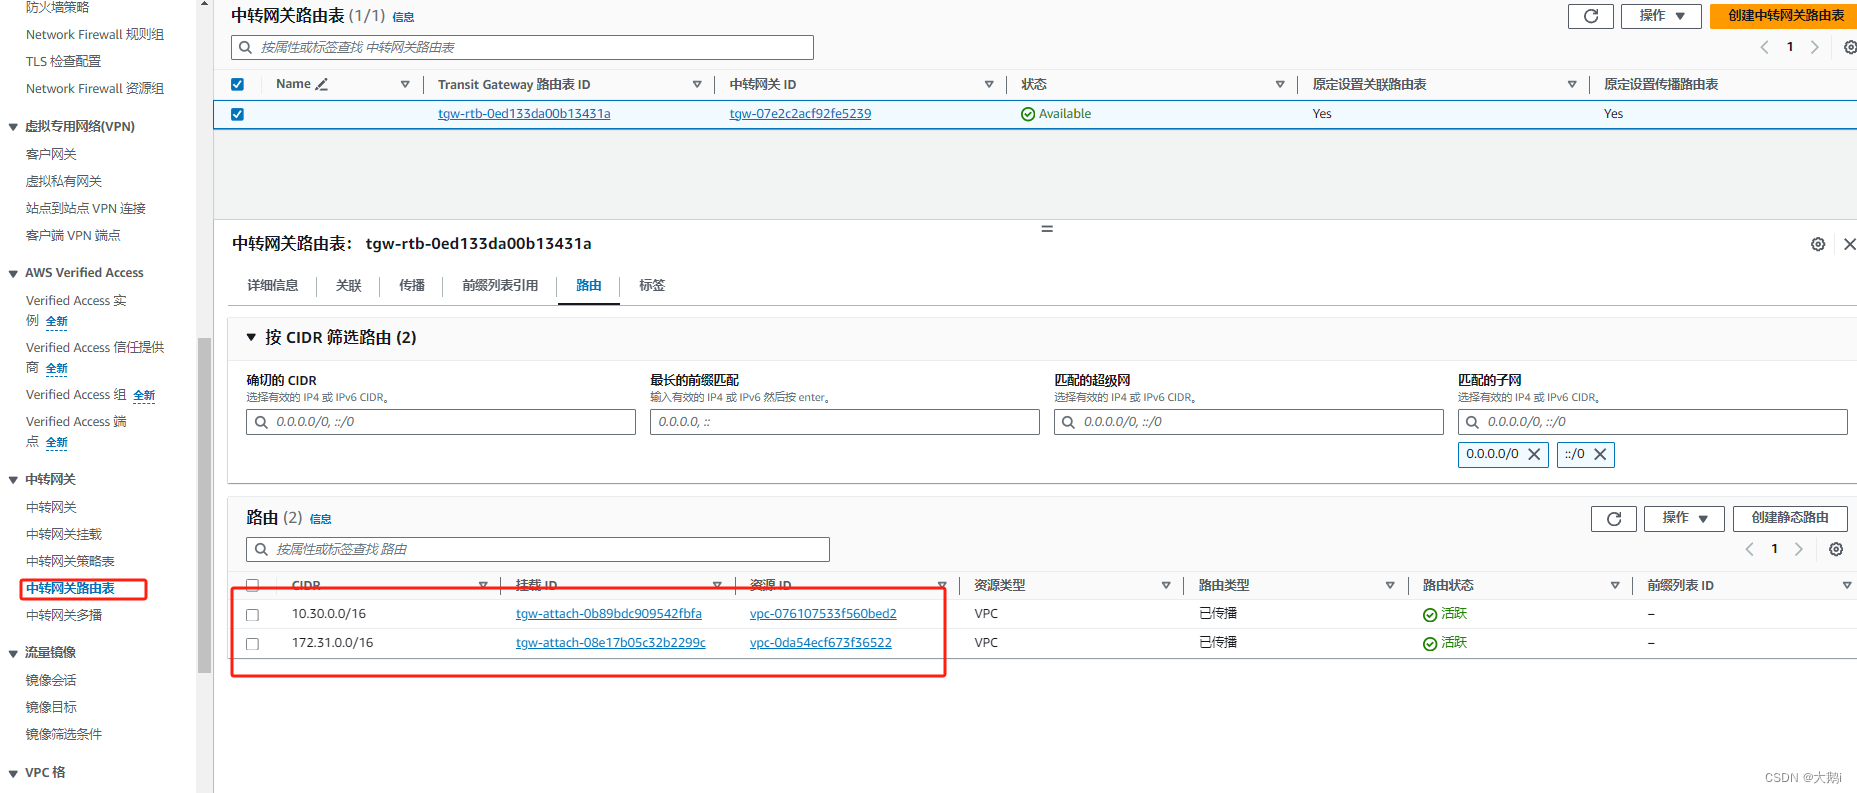The image size is (1857, 793).
Task: Uncheck the tgw-rtb-0ed133da00b13431a row checkbox
Action: pyautogui.click(x=237, y=114)
